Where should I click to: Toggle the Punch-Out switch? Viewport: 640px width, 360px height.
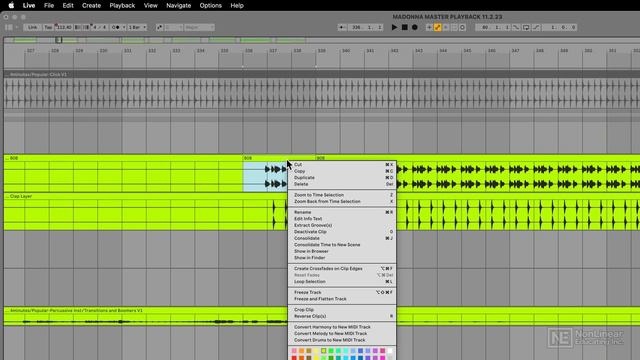click(x=536, y=27)
